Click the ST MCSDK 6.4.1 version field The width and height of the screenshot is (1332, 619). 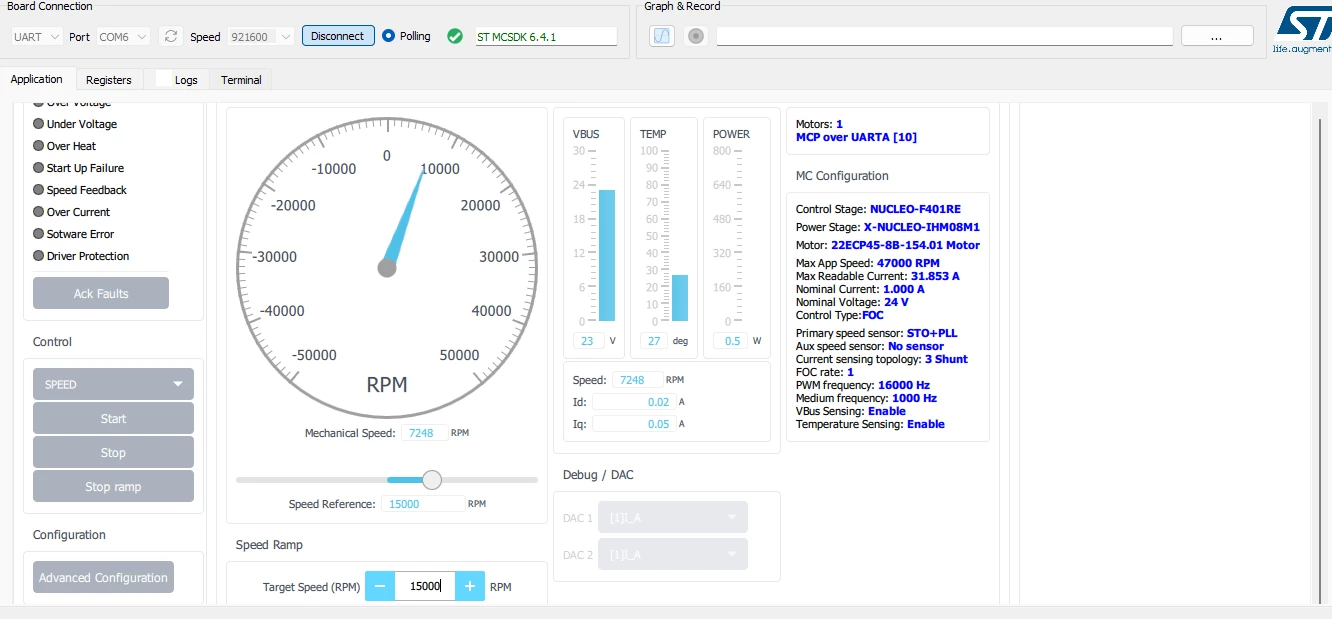[545, 36]
